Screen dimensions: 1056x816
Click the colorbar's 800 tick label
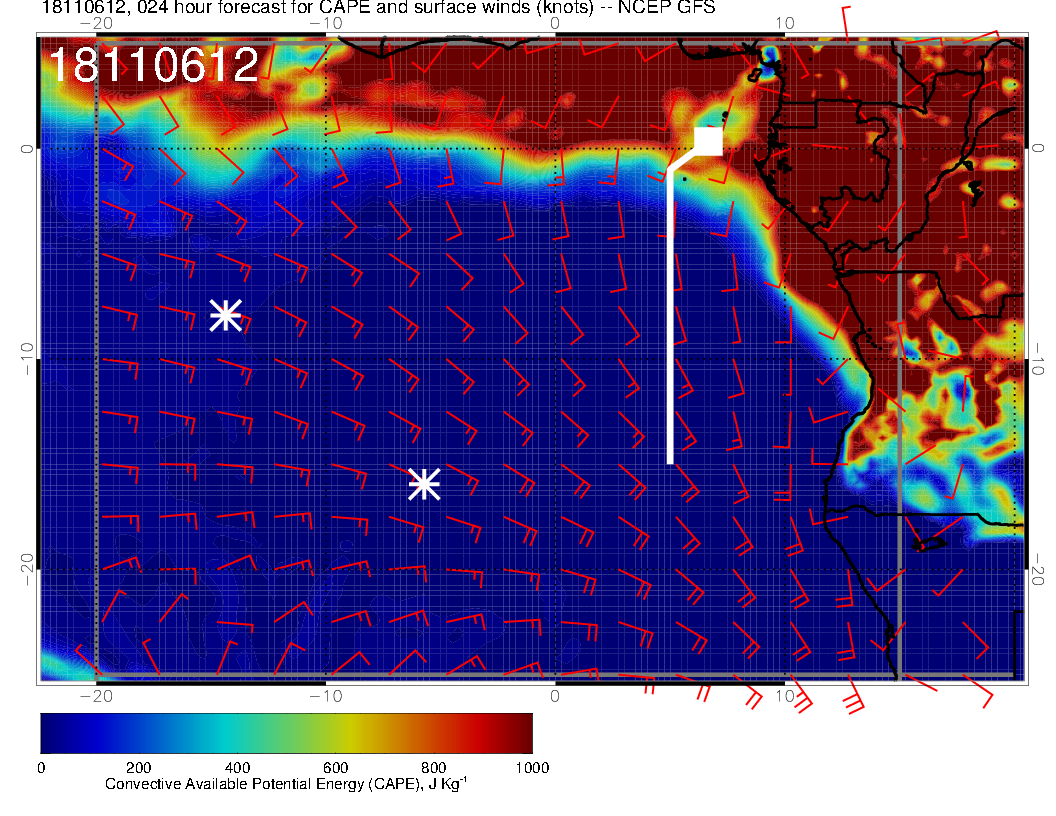pos(433,768)
